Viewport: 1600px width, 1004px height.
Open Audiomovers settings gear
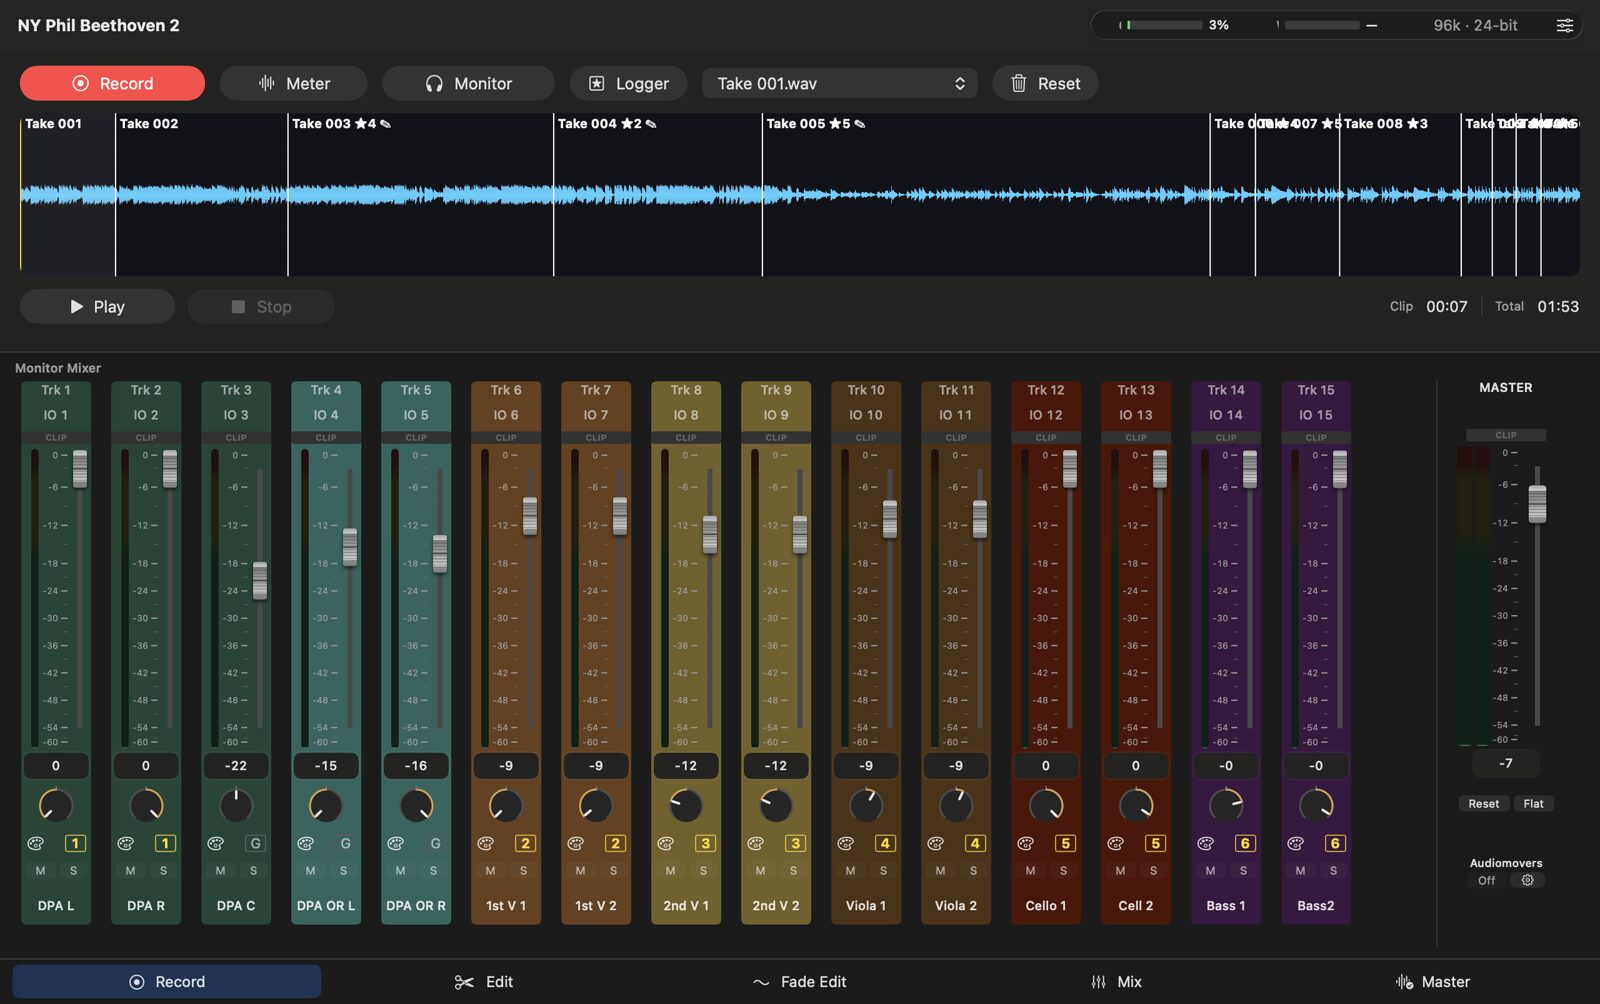[1528, 880]
